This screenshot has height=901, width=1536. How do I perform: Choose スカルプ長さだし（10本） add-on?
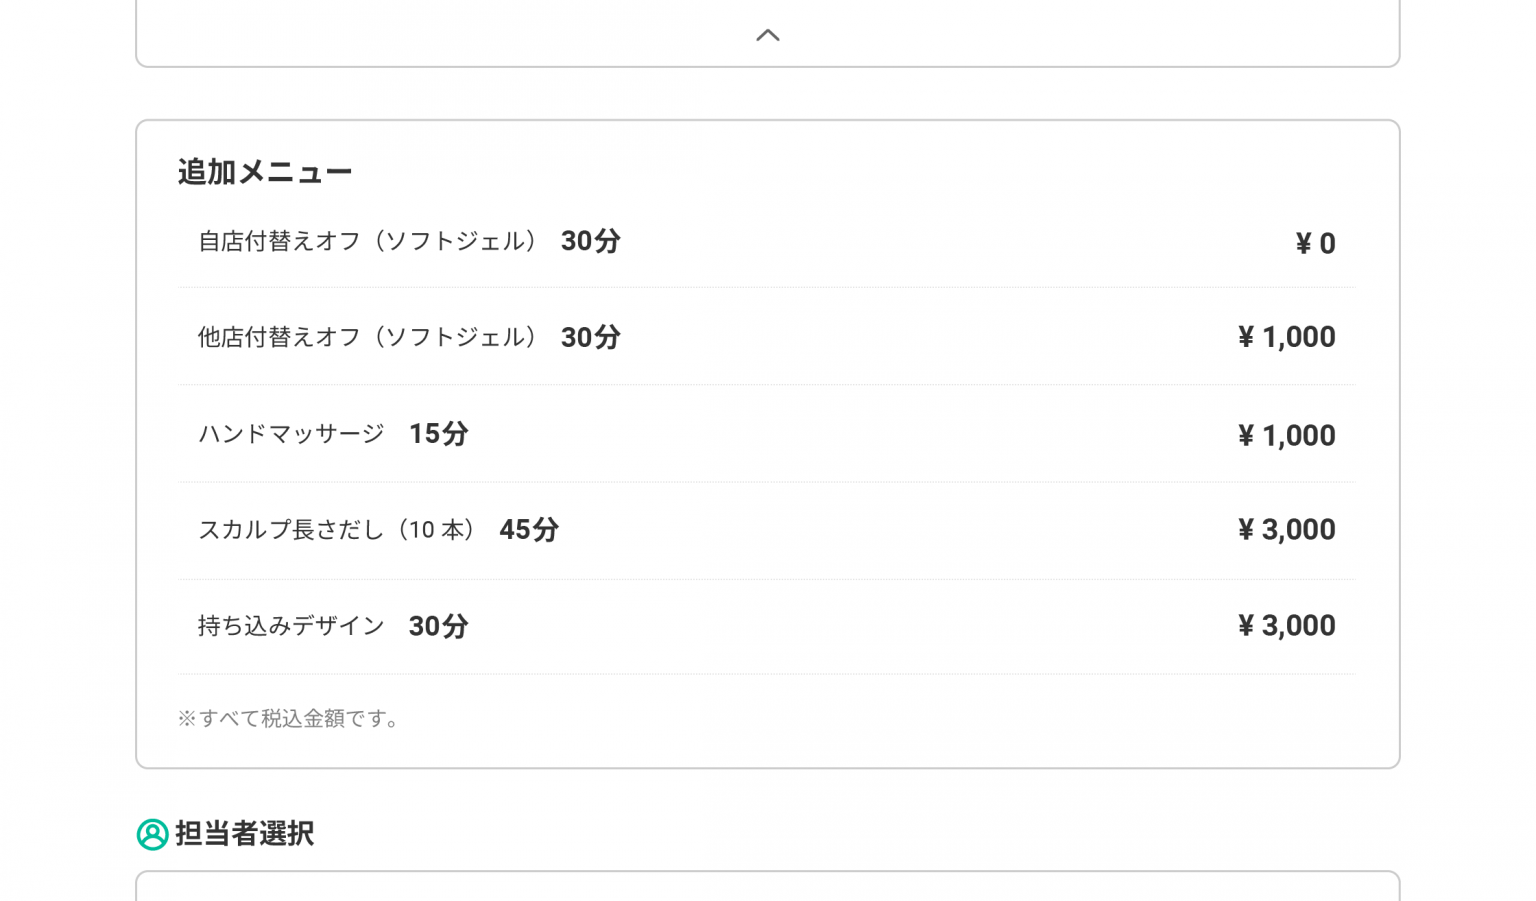[336, 530]
